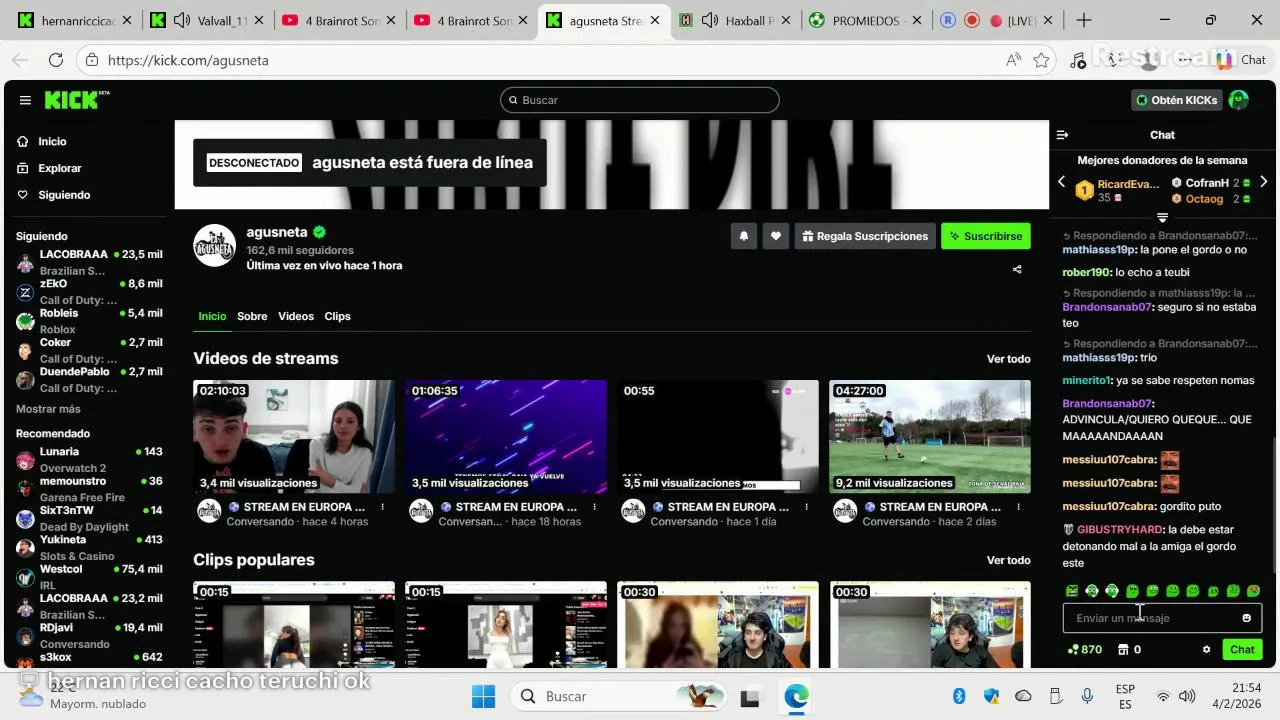Image resolution: width=1280 pixels, height=720 pixels.
Task: Click the Buscar search field
Action: pyautogui.click(x=640, y=100)
